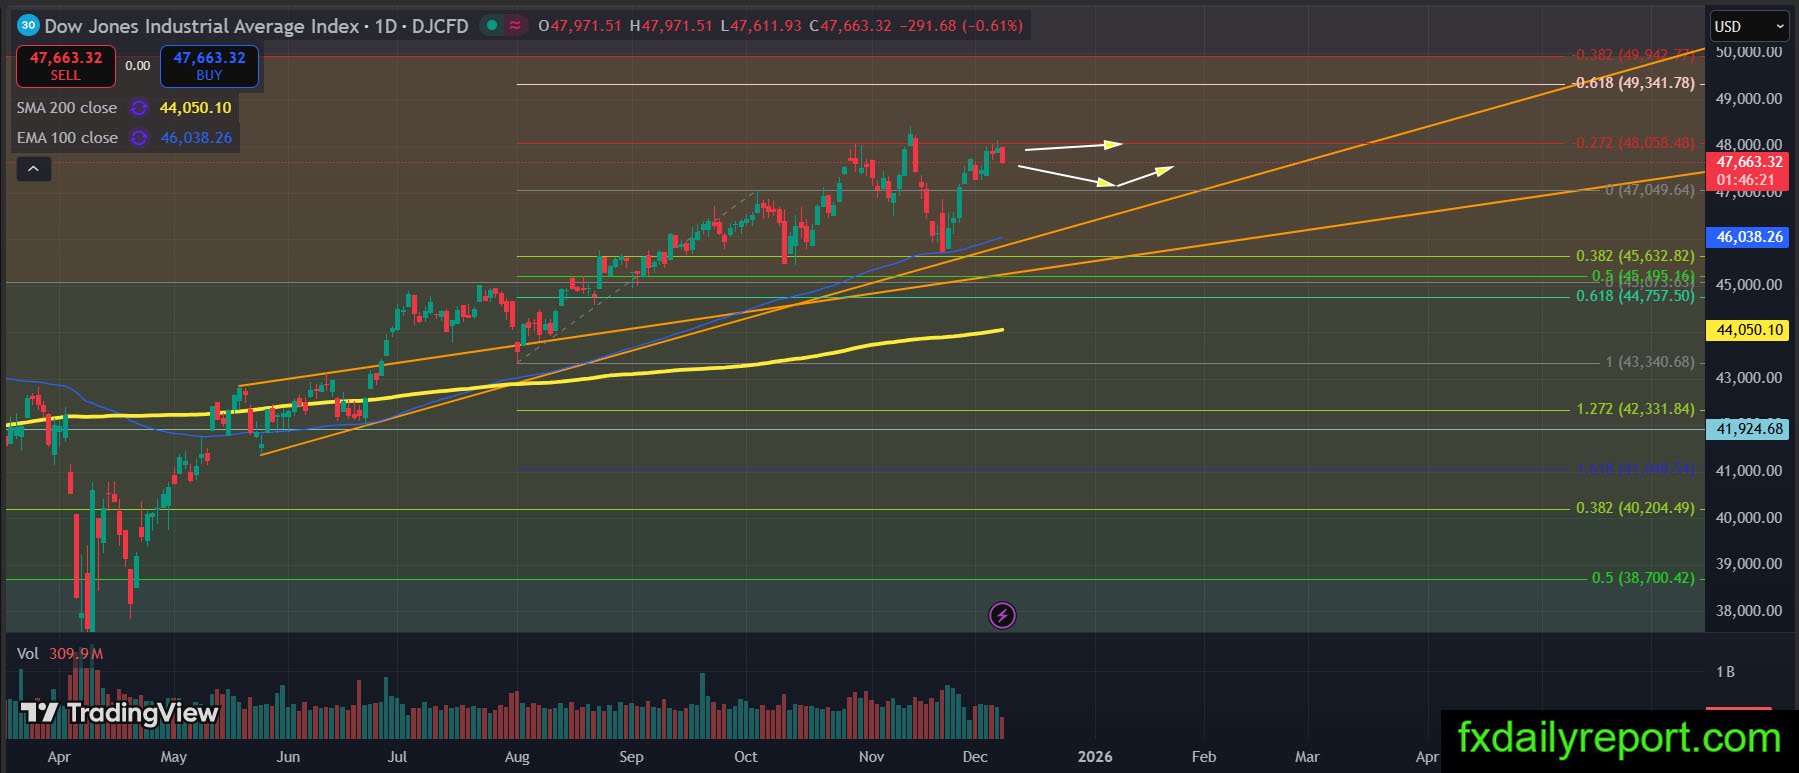Open the lightning bolt event marker
Viewport: 1799px width, 773px height.
tap(1002, 615)
